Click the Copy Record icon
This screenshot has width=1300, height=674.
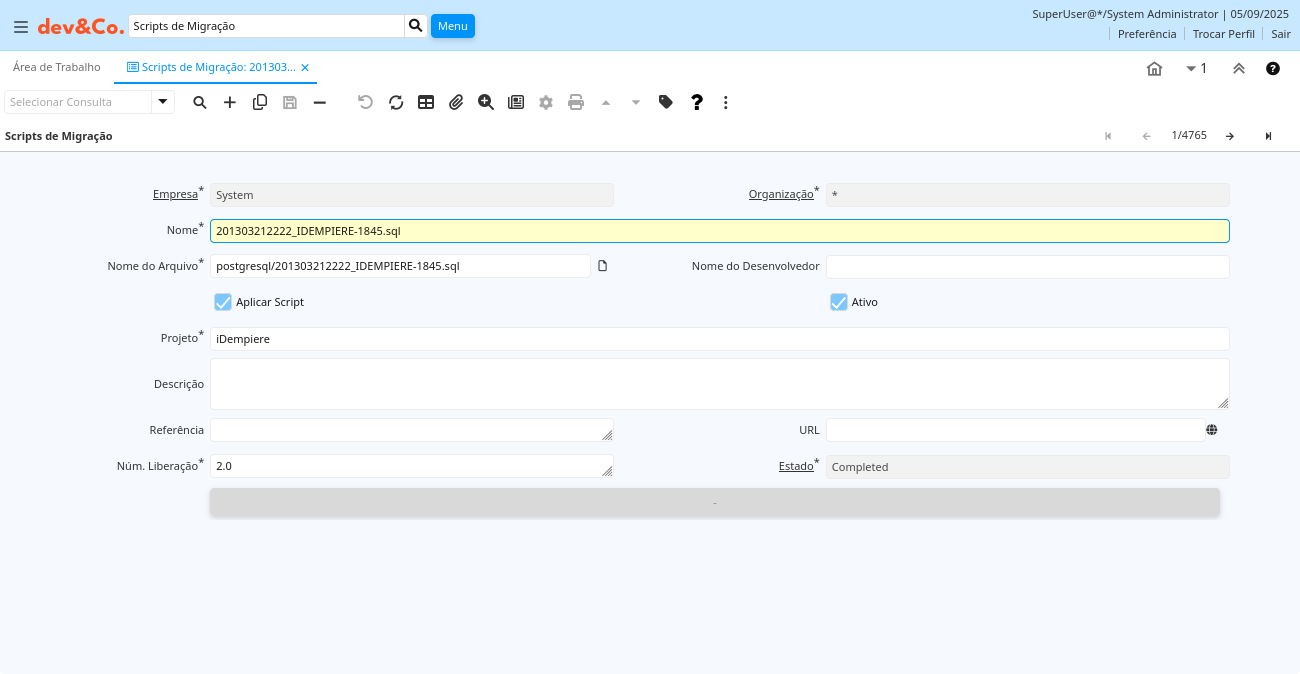pos(260,102)
